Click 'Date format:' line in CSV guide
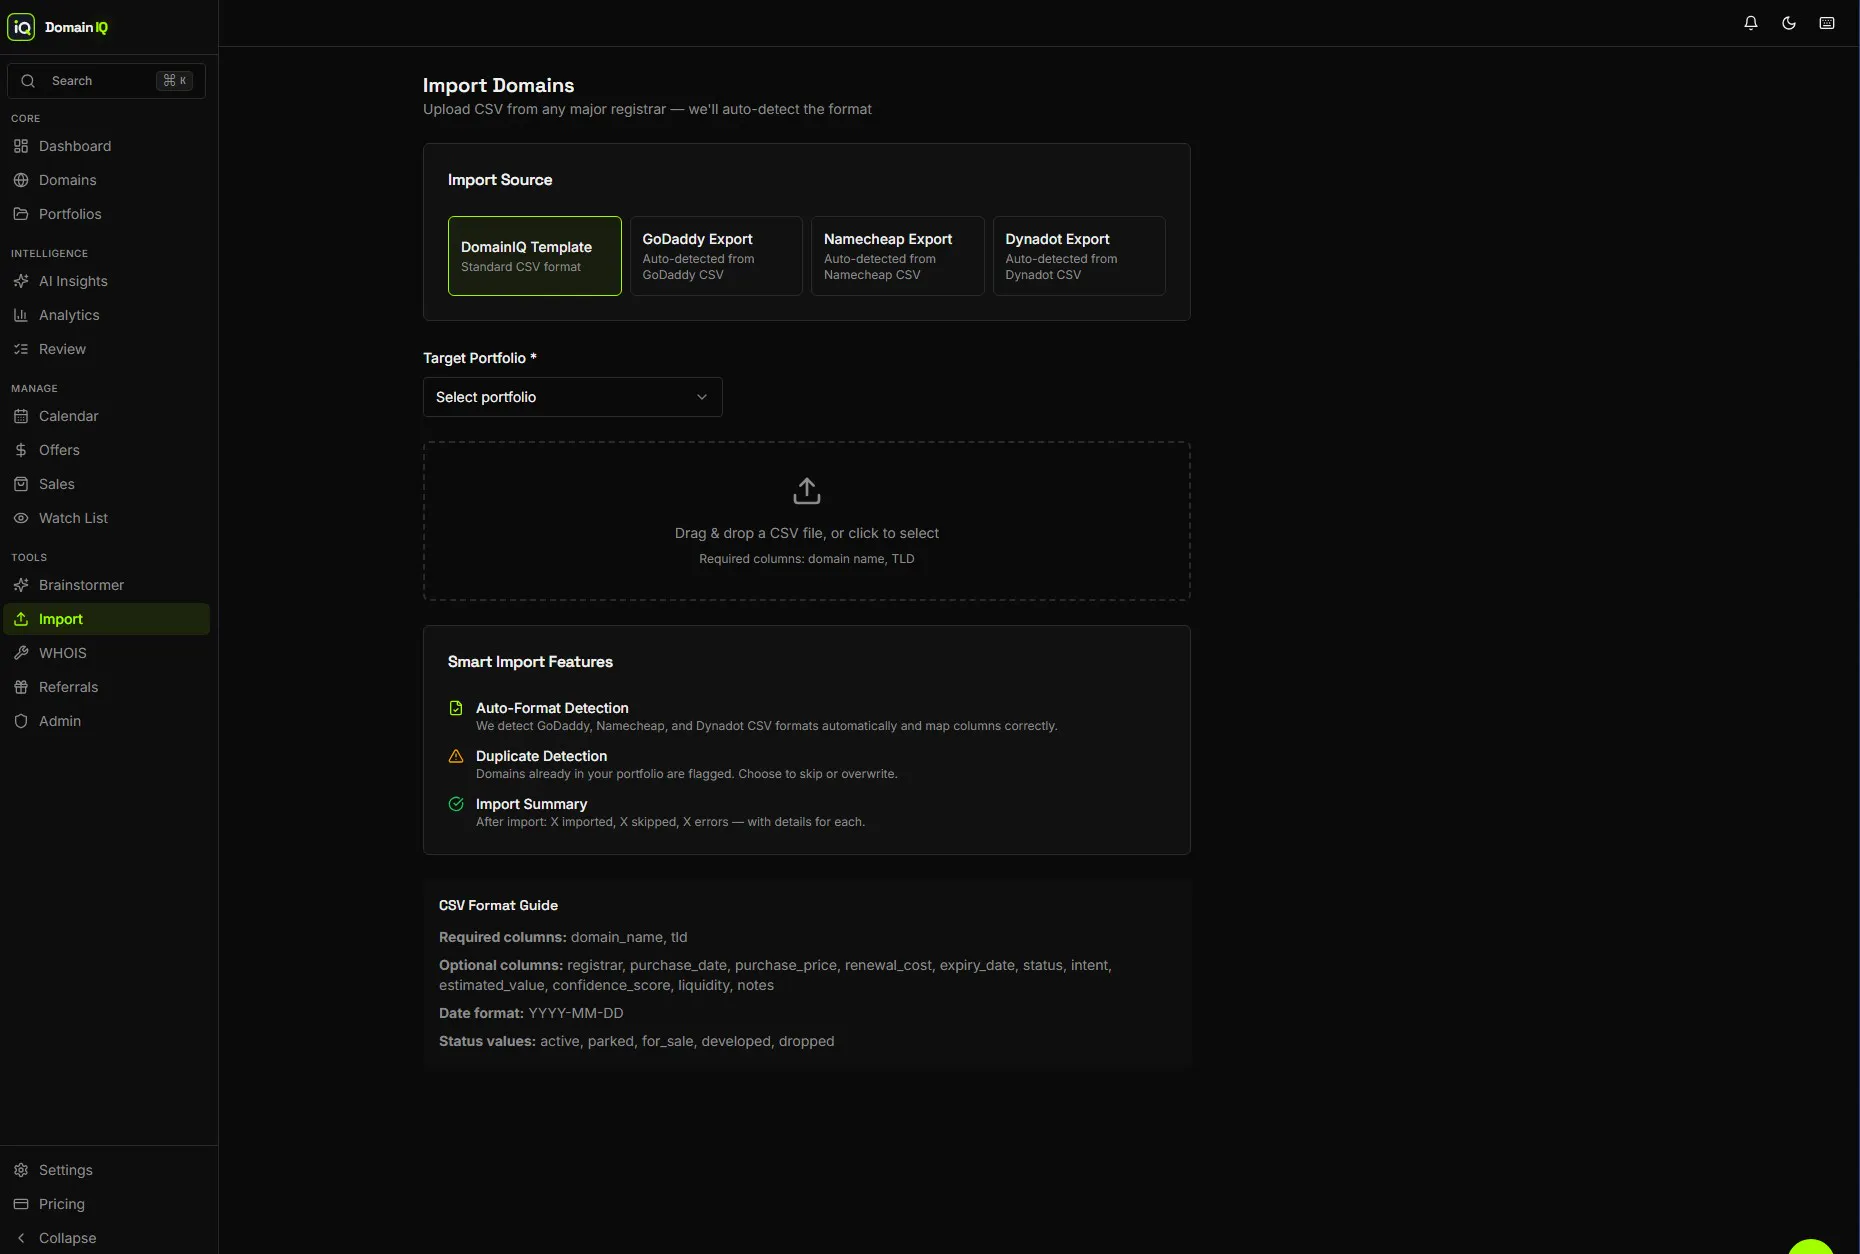Screen dimensions: 1860x1254 [x=531, y=1013]
